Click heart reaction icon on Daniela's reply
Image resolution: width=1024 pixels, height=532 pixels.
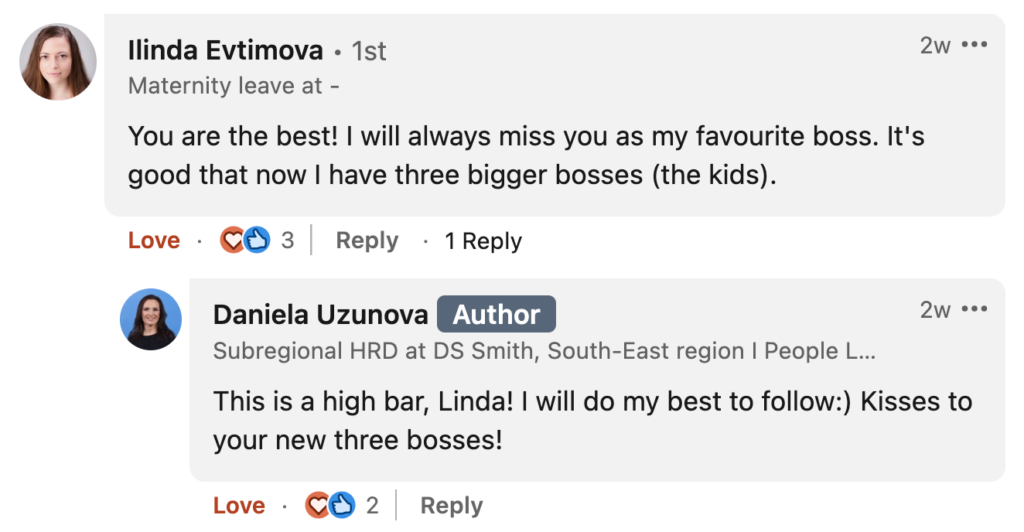(318, 506)
